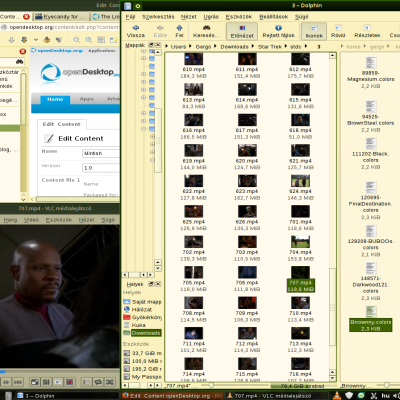Image resolution: width=400 pixels, height=400 pixels.
Task: Toggle Rejtett fájlok hidden files
Action: pyautogui.click(x=278, y=31)
